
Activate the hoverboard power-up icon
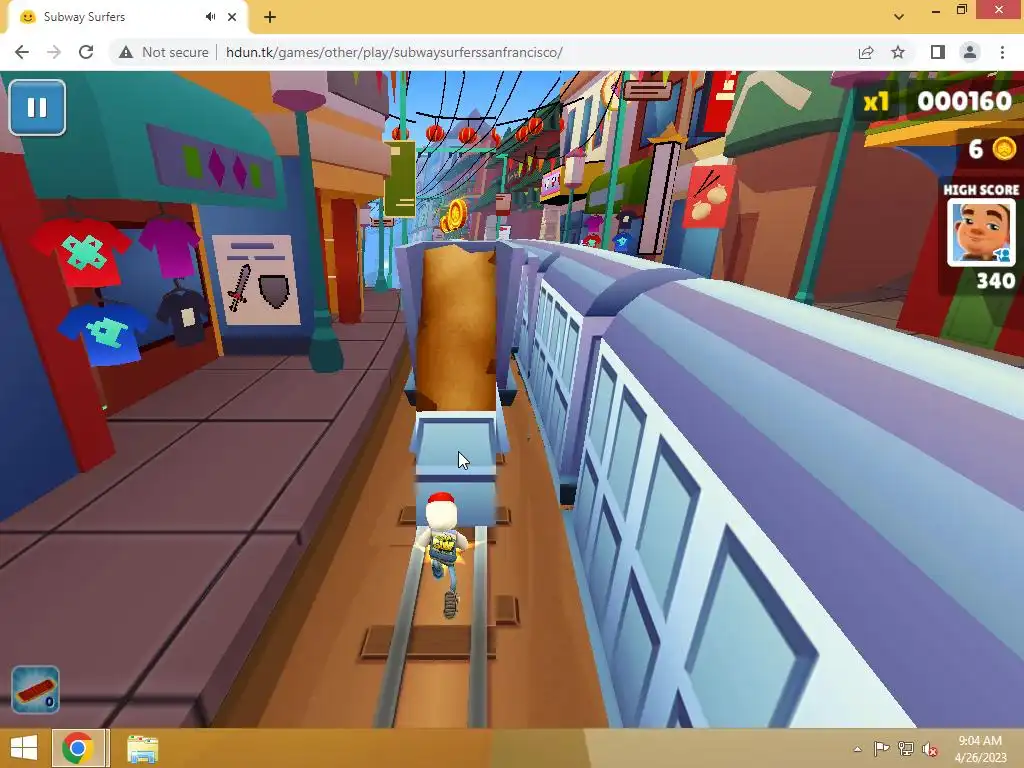[35, 689]
